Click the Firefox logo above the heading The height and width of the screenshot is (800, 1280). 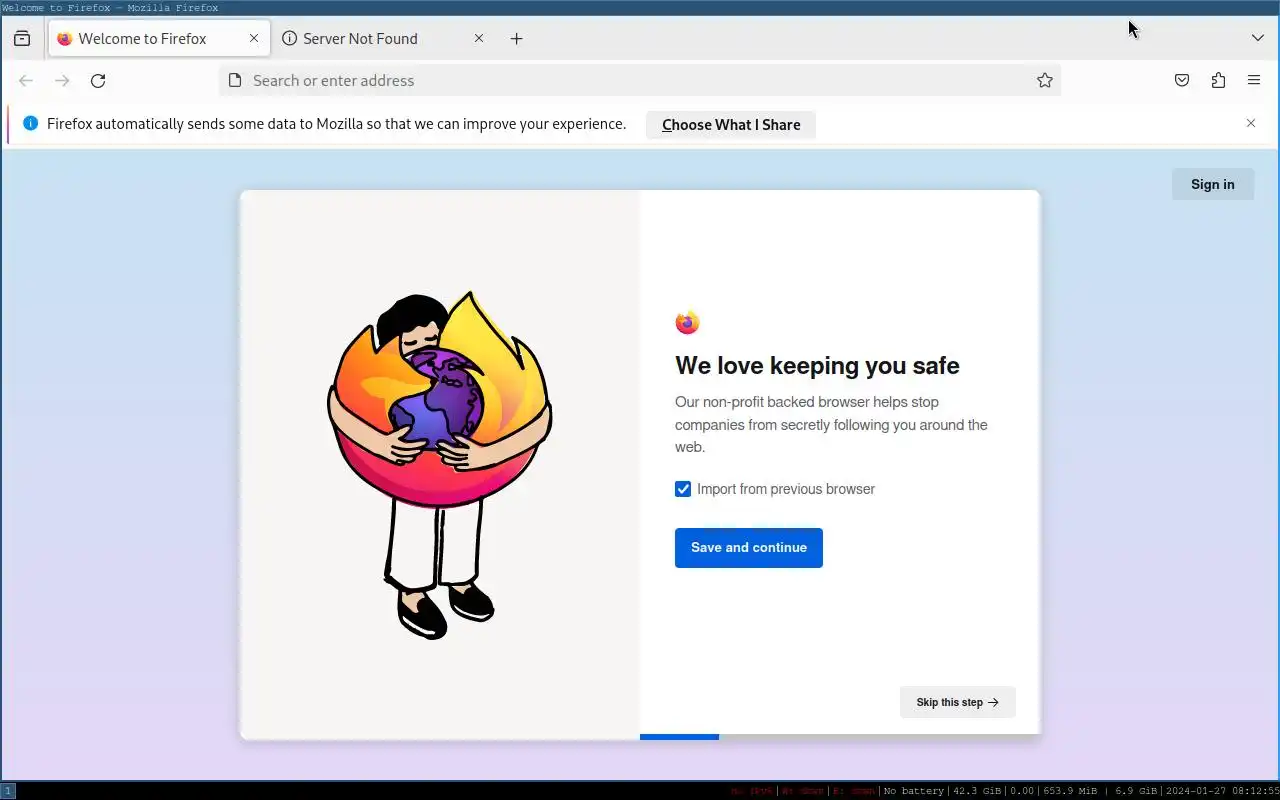(687, 322)
